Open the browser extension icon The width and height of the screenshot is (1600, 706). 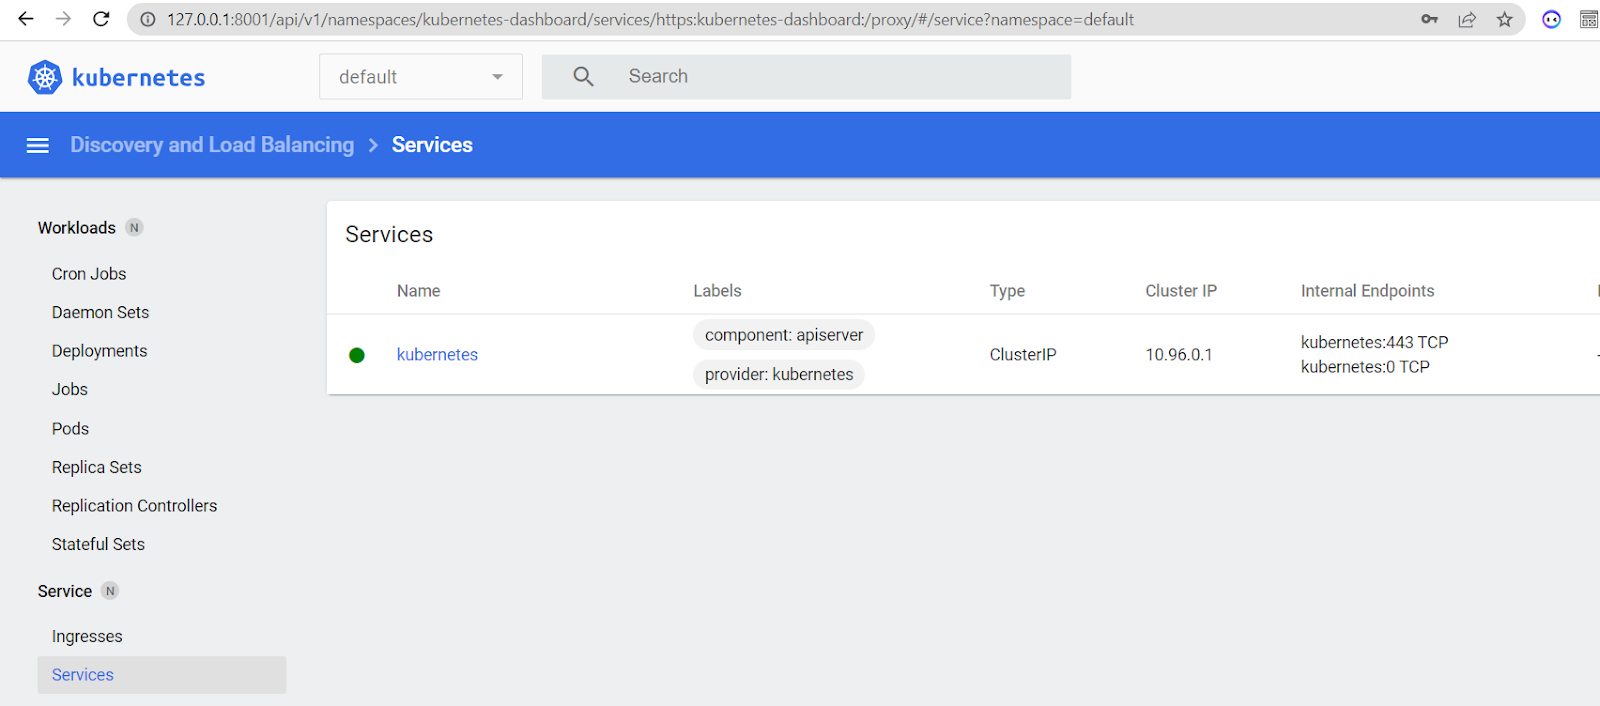click(x=1551, y=19)
